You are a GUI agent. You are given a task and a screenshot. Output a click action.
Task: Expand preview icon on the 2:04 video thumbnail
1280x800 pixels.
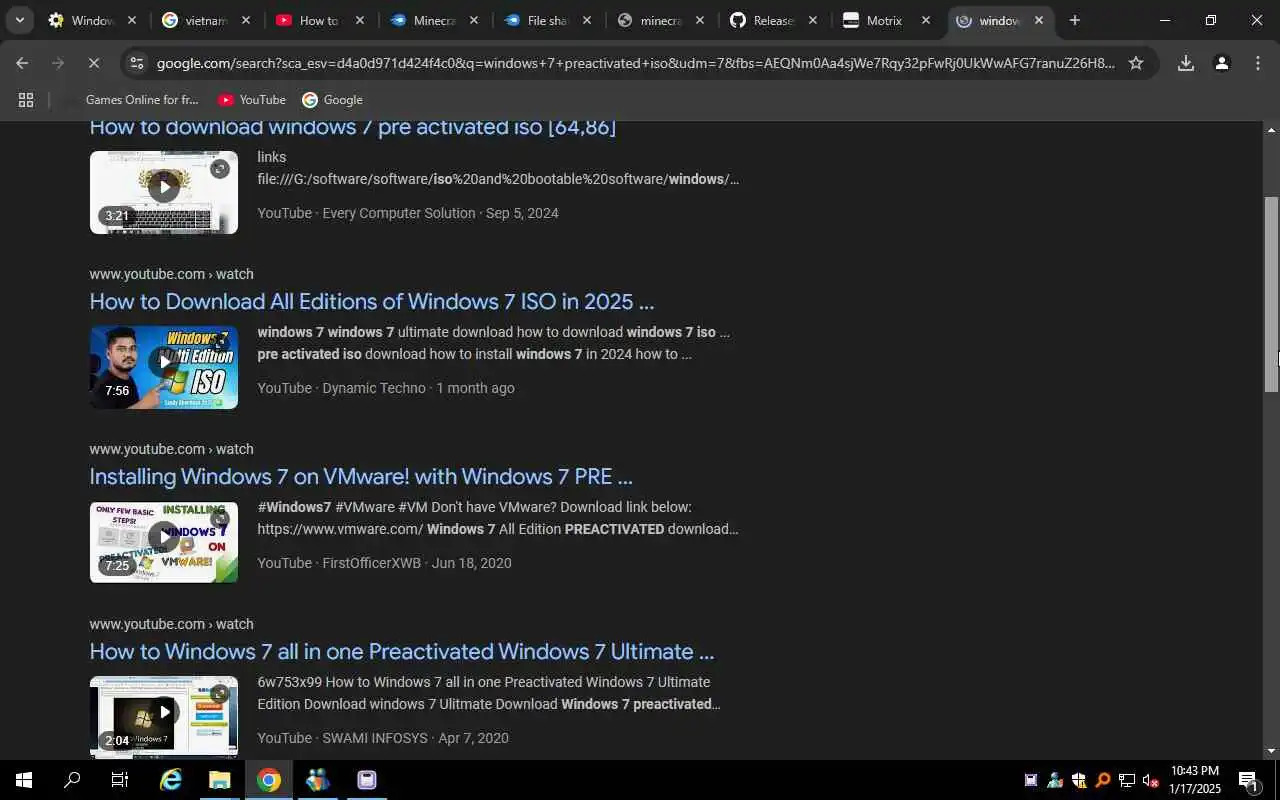[220, 694]
